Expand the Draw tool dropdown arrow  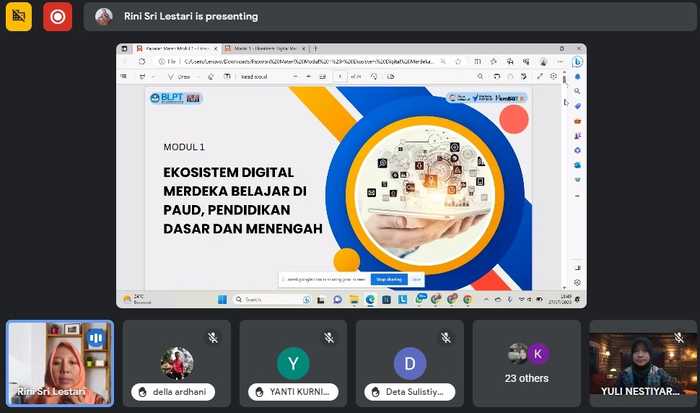(x=197, y=77)
